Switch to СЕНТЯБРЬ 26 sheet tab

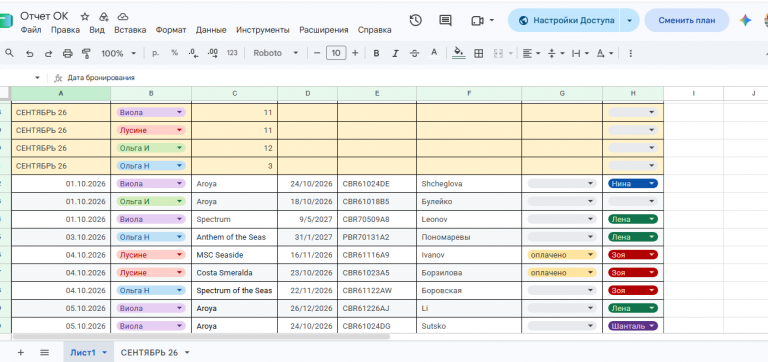(x=149, y=353)
